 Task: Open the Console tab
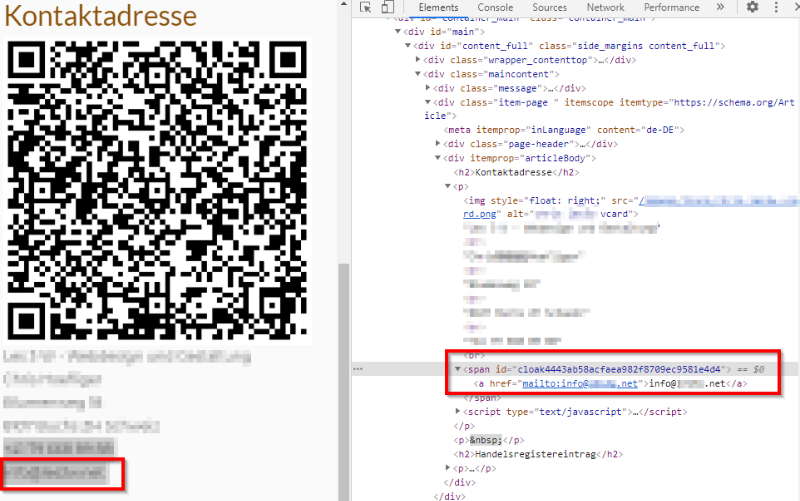point(495,7)
